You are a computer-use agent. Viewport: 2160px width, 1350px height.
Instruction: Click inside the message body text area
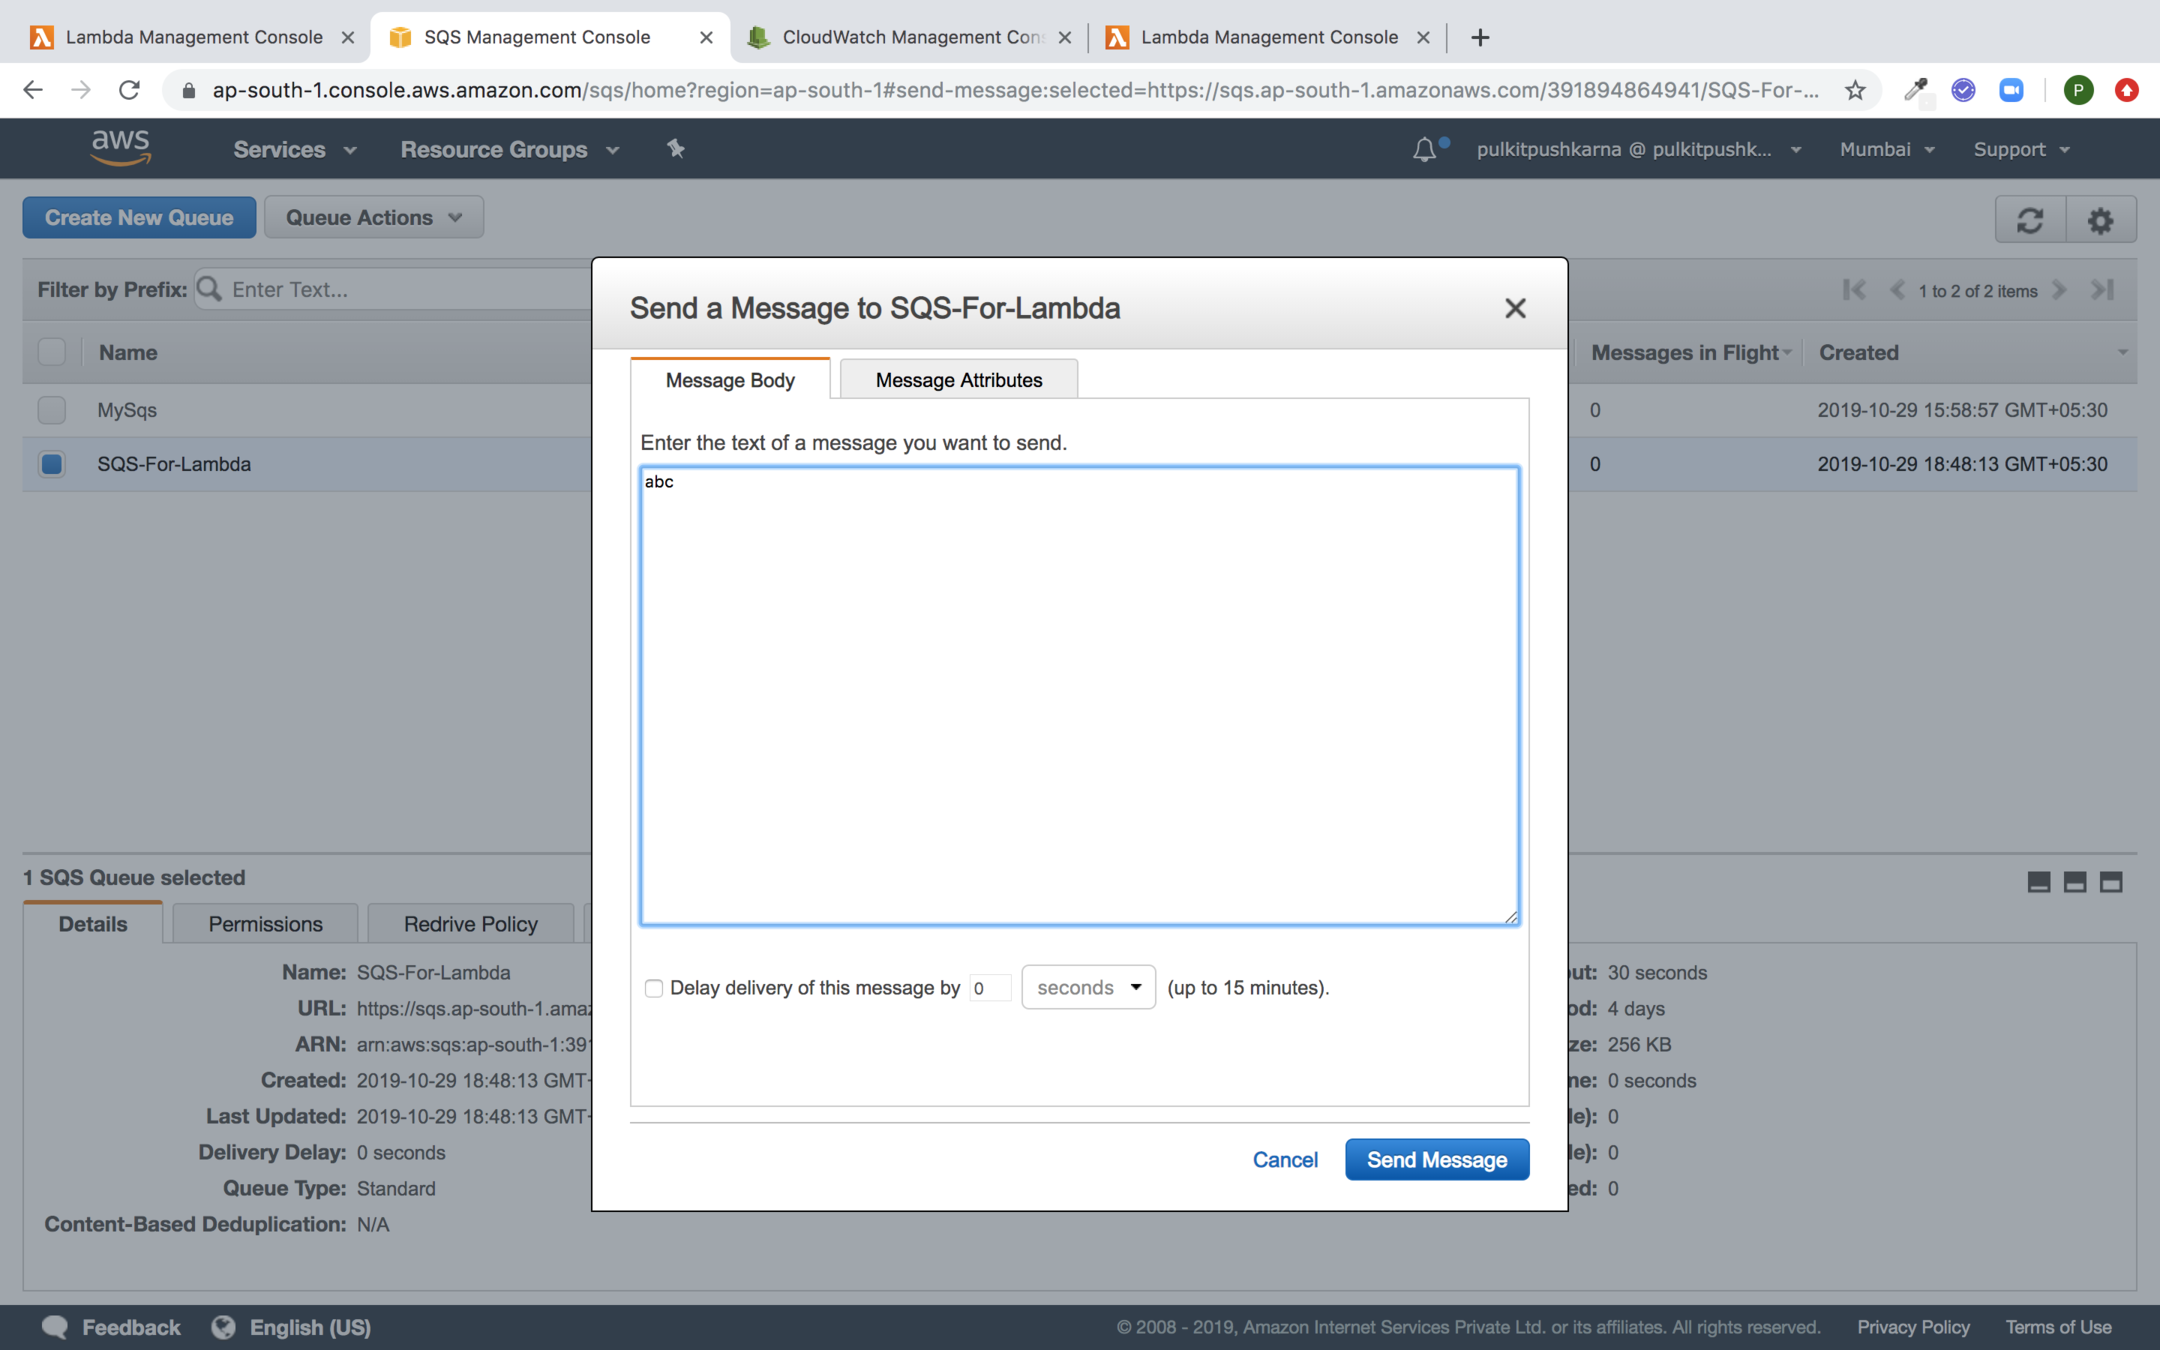pyautogui.click(x=1080, y=695)
